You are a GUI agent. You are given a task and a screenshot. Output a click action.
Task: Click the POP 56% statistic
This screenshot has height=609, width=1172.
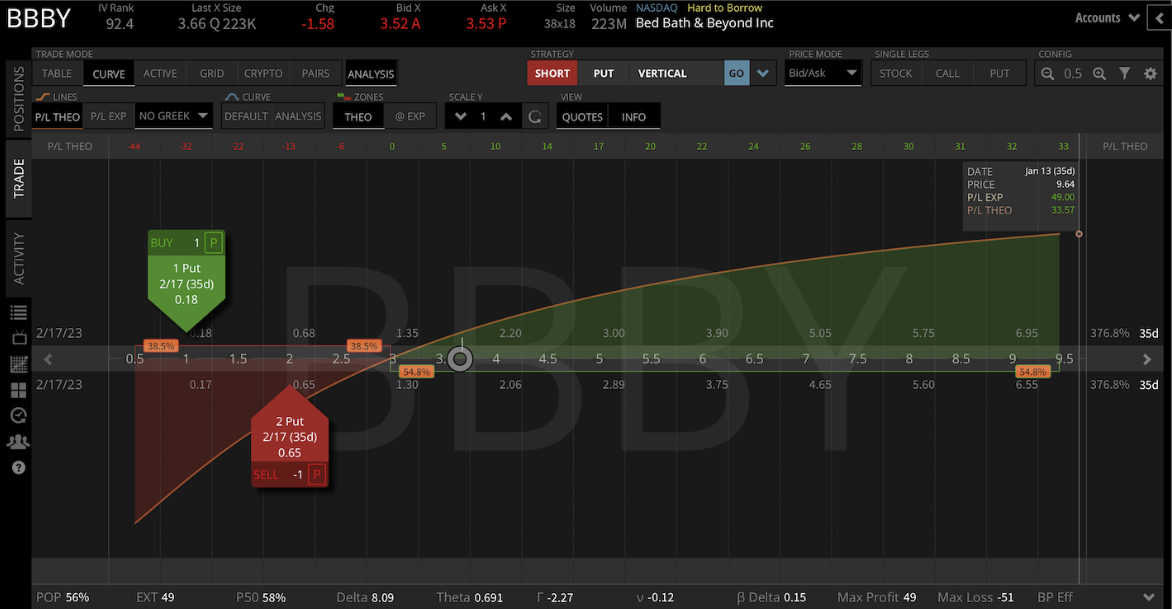tap(63, 597)
